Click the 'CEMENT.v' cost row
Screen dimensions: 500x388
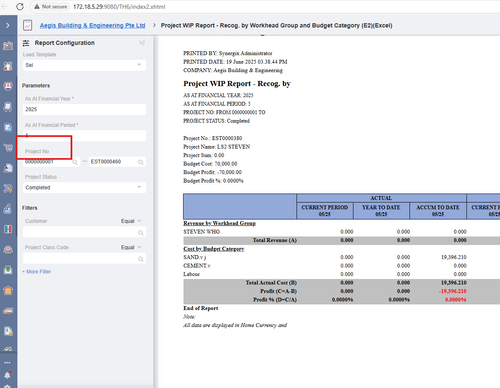(197, 266)
